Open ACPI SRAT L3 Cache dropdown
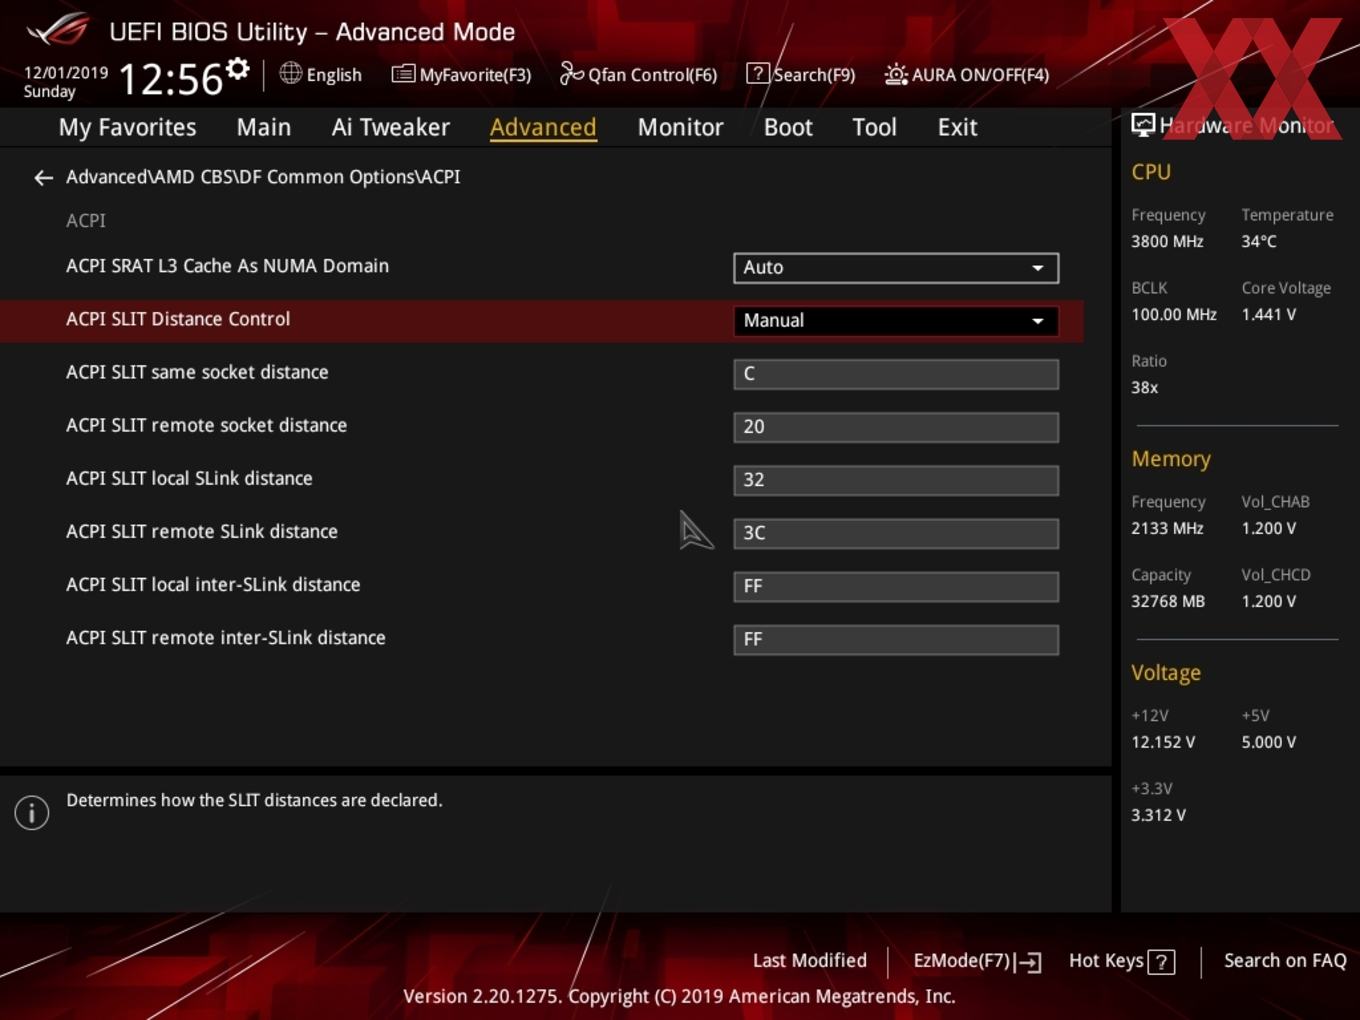Screen dimensions: 1360x1020 tap(896, 268)
